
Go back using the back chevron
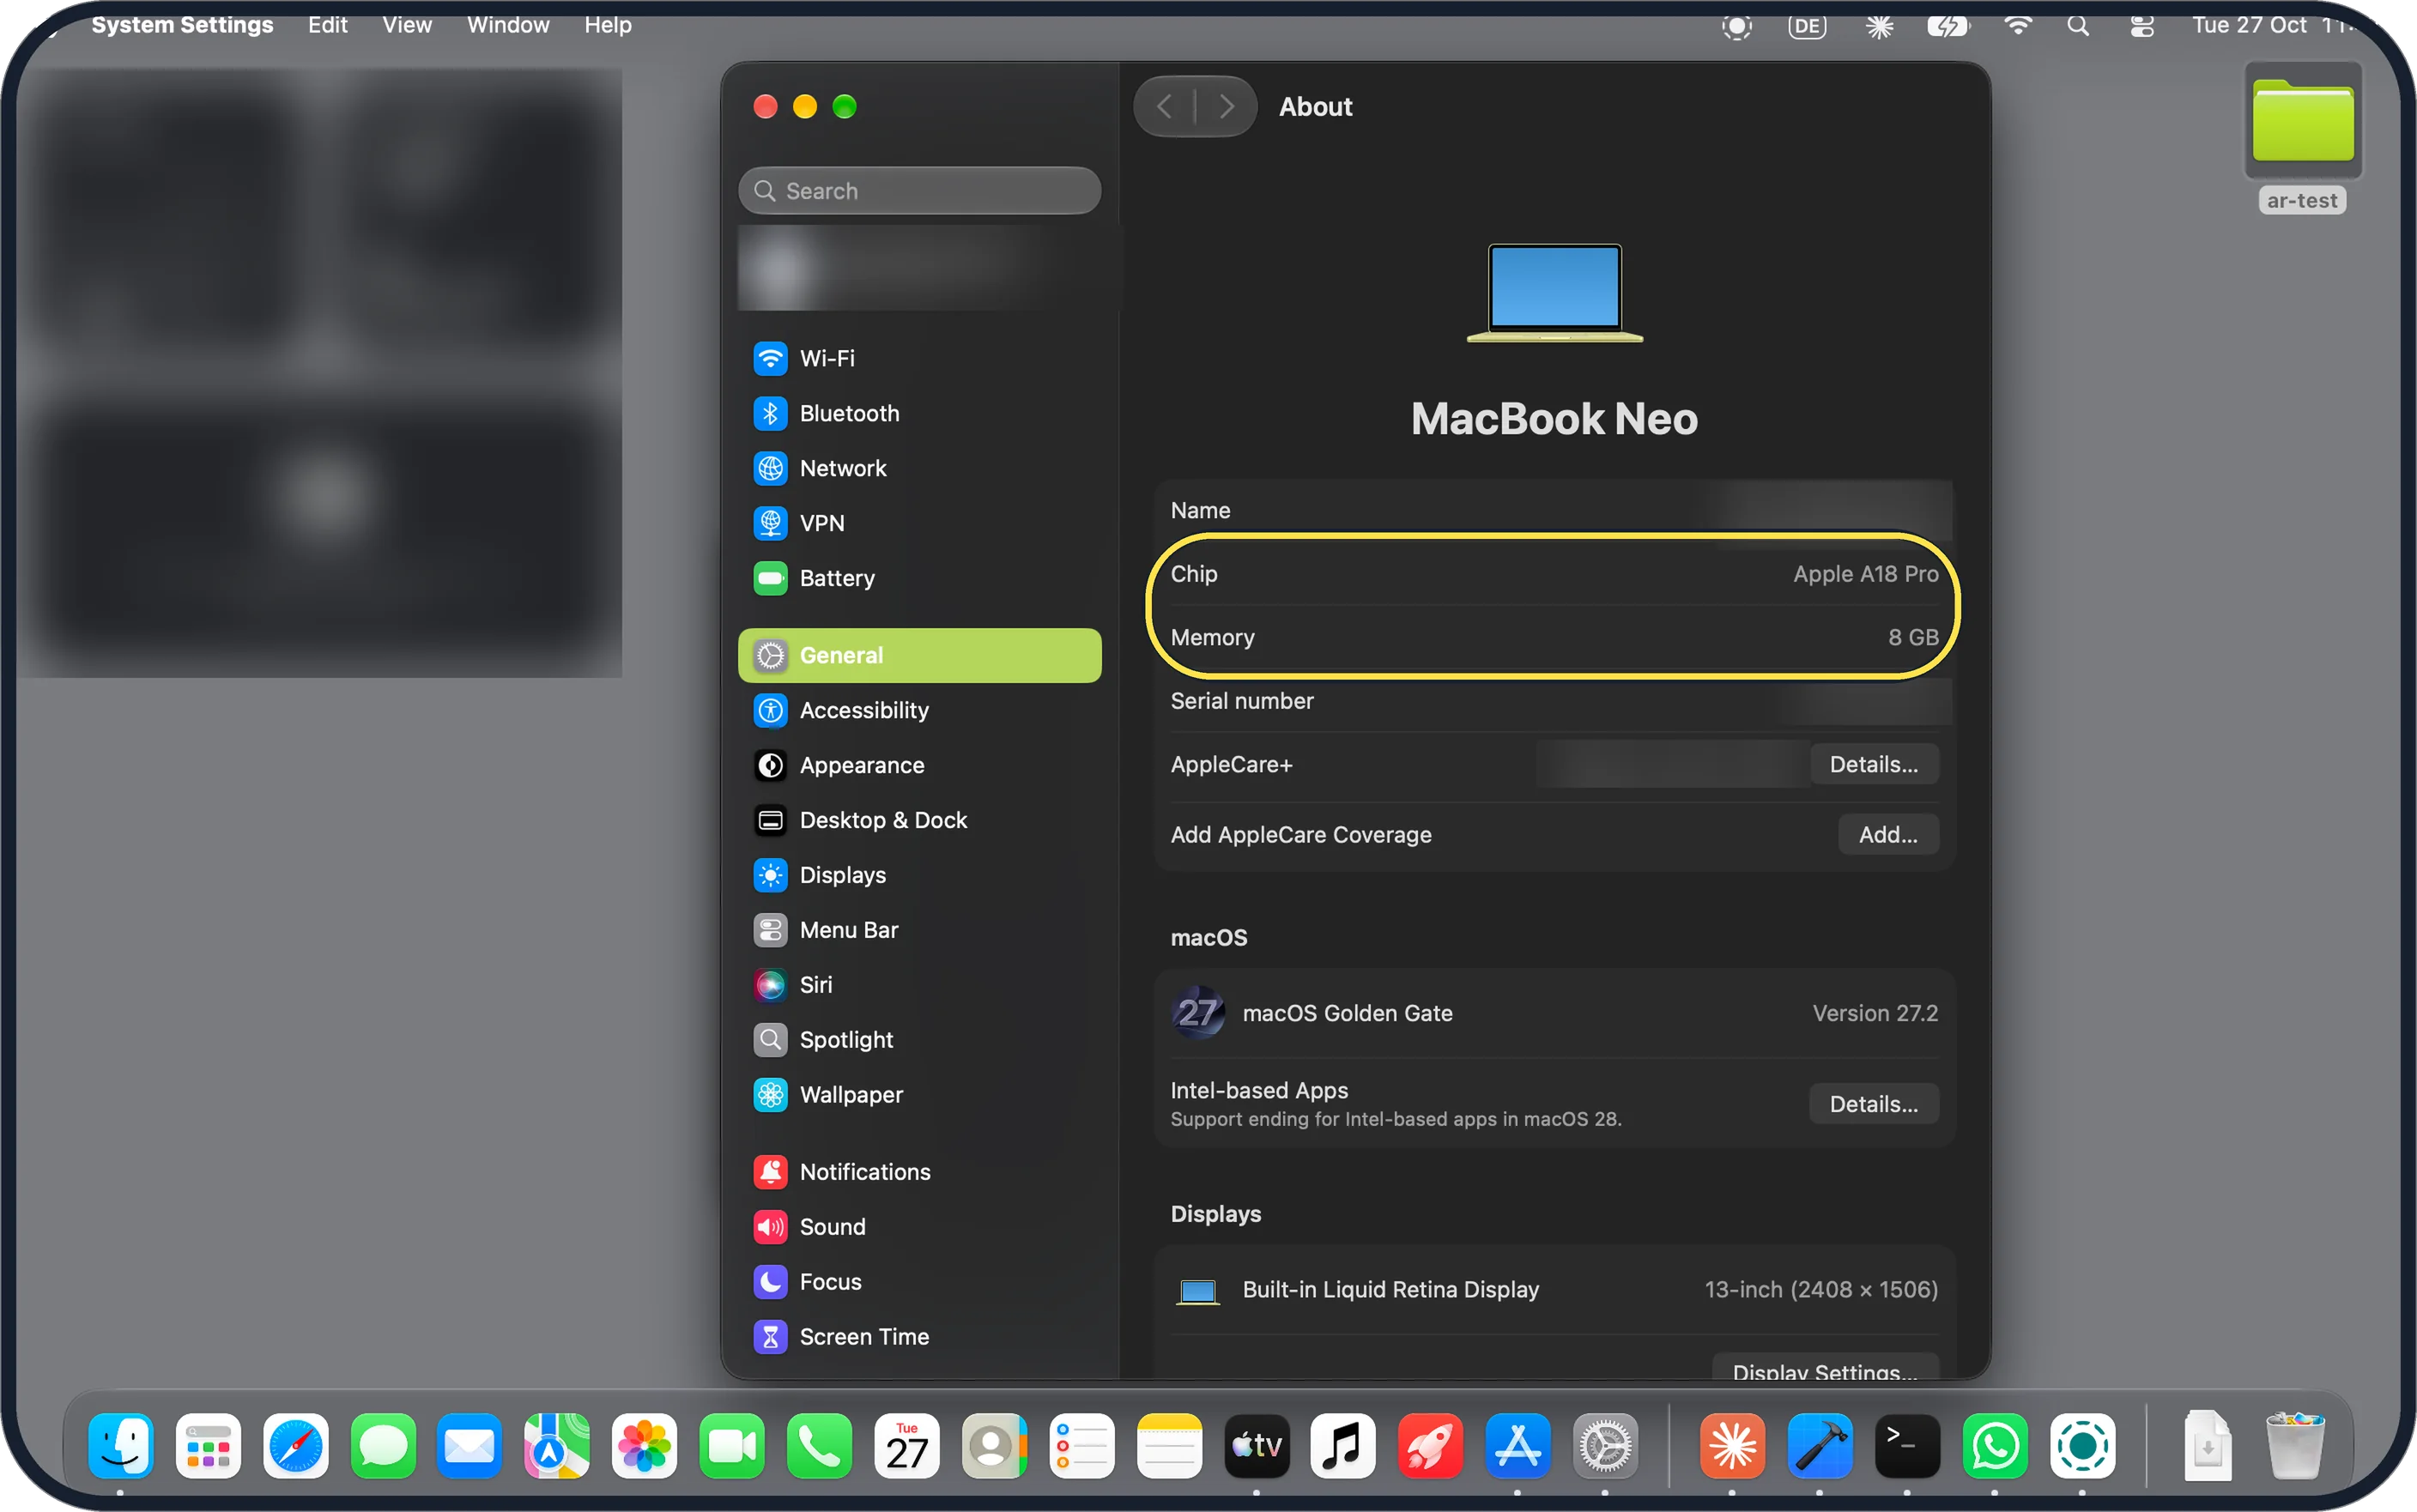click(1164, 106)
